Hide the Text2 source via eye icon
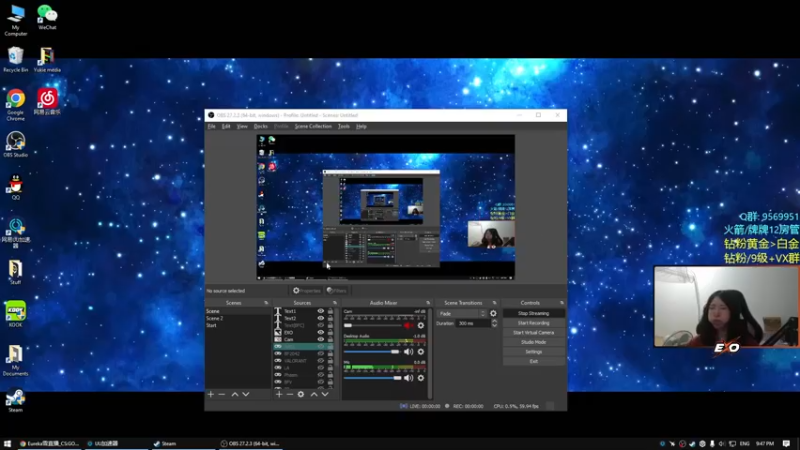 [320, 318]
